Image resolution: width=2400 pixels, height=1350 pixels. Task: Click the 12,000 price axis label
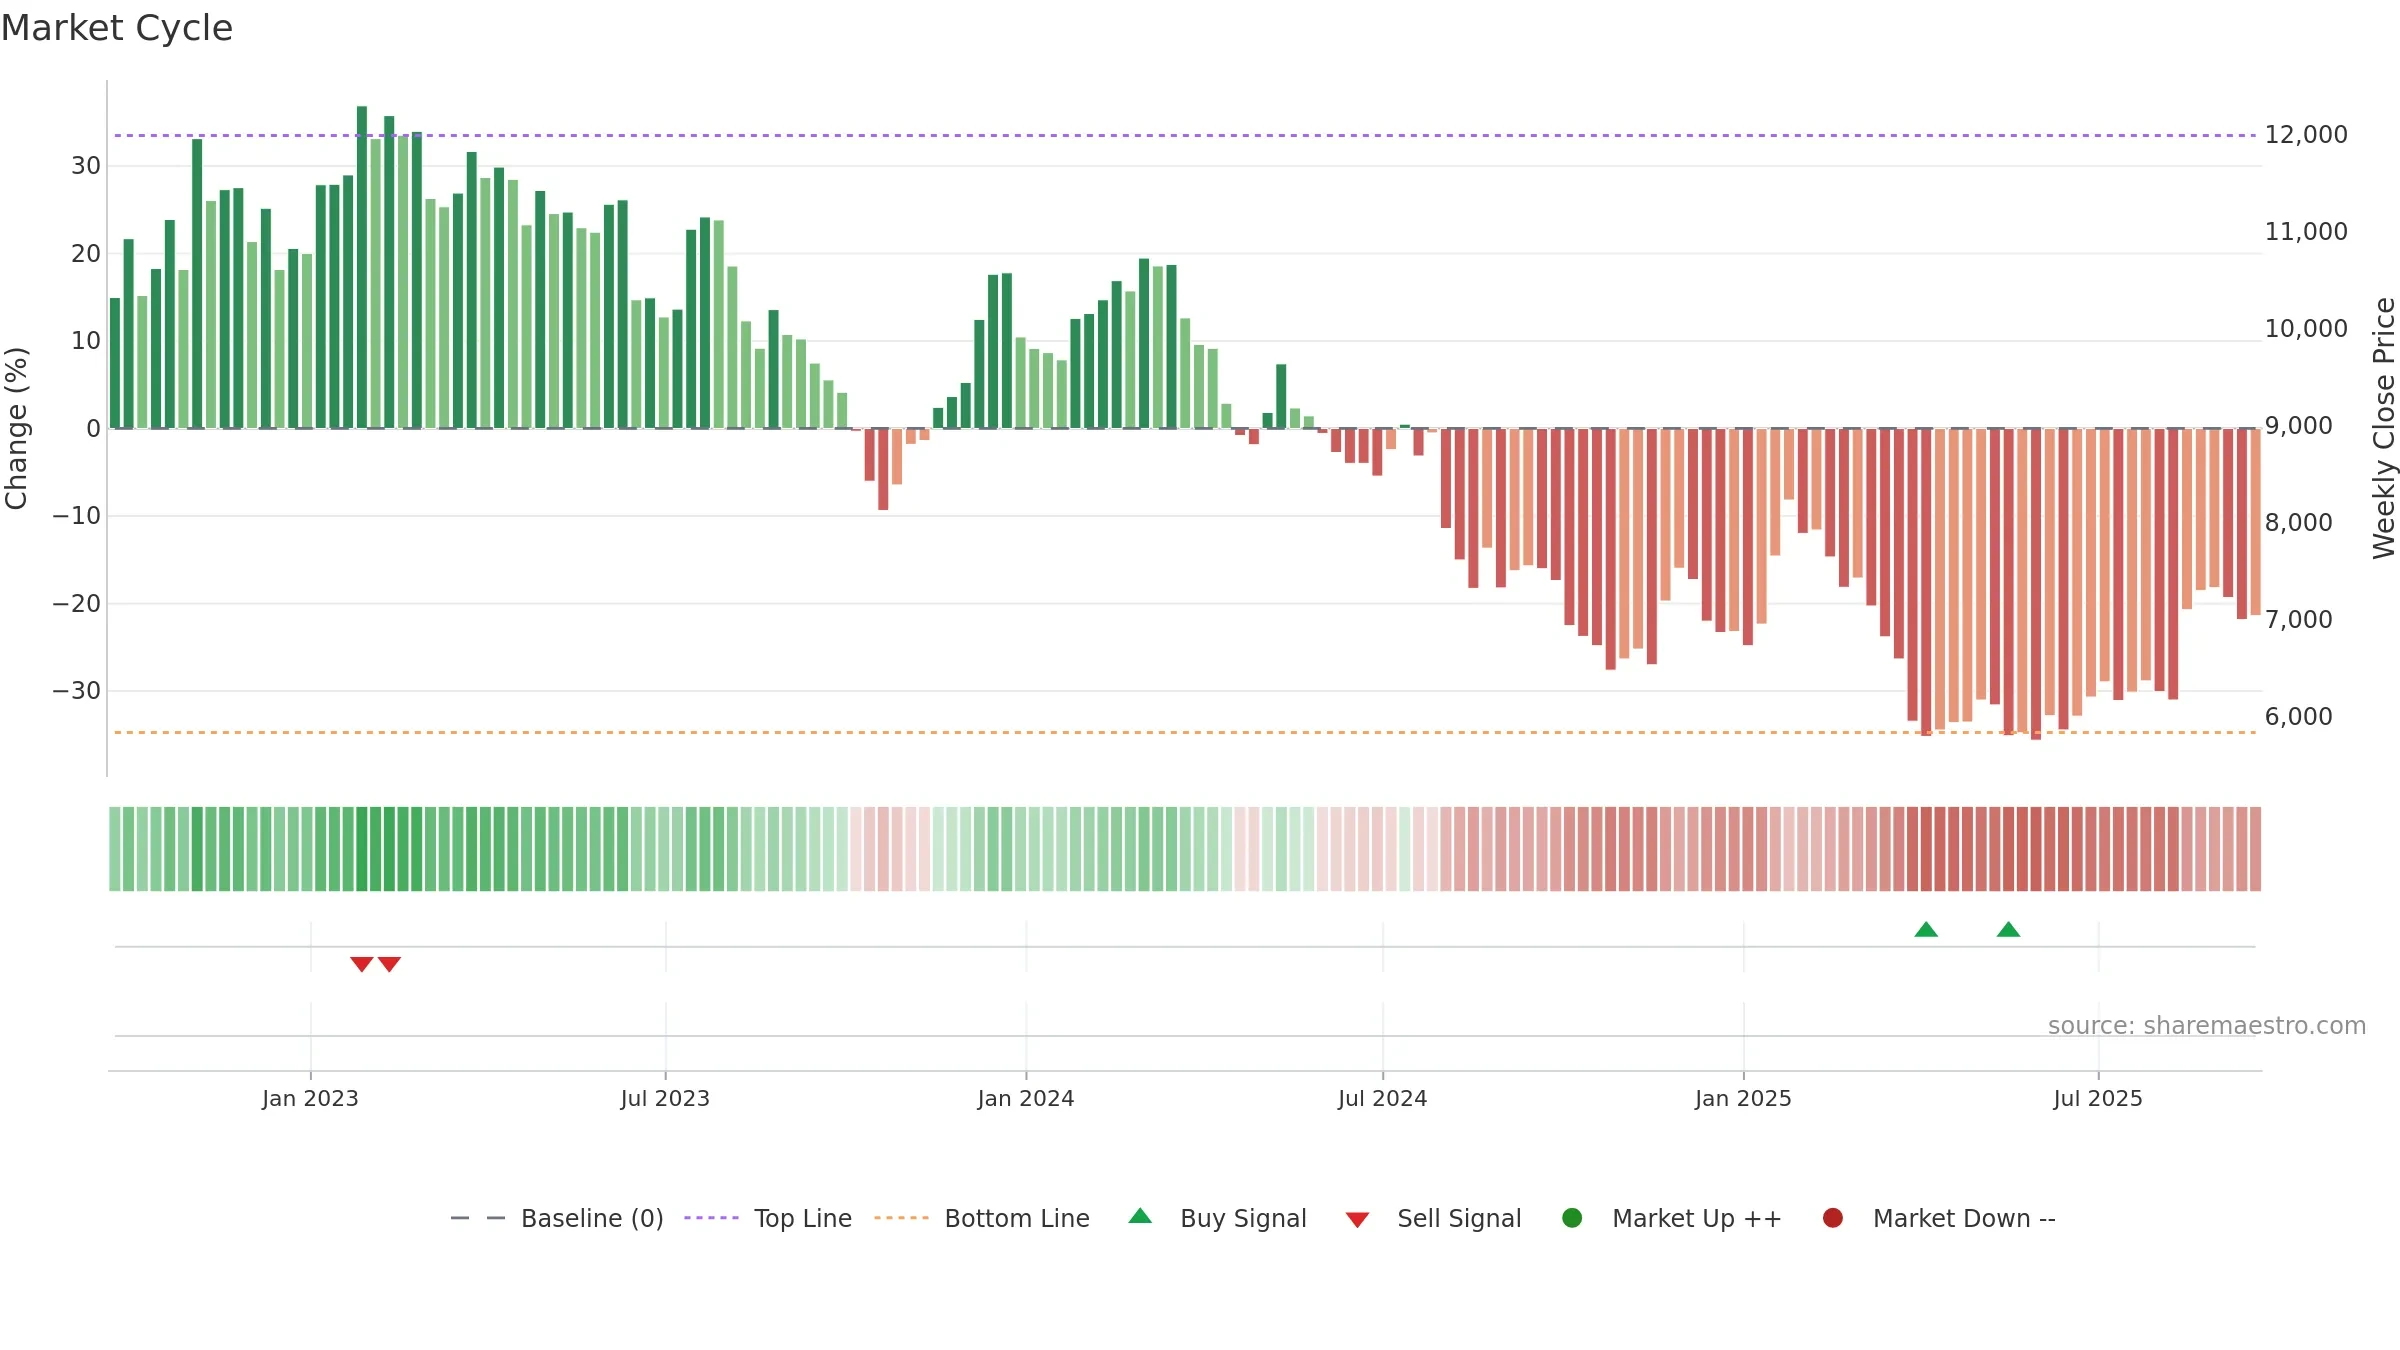pyautogui.click(x=2306, y=135)
